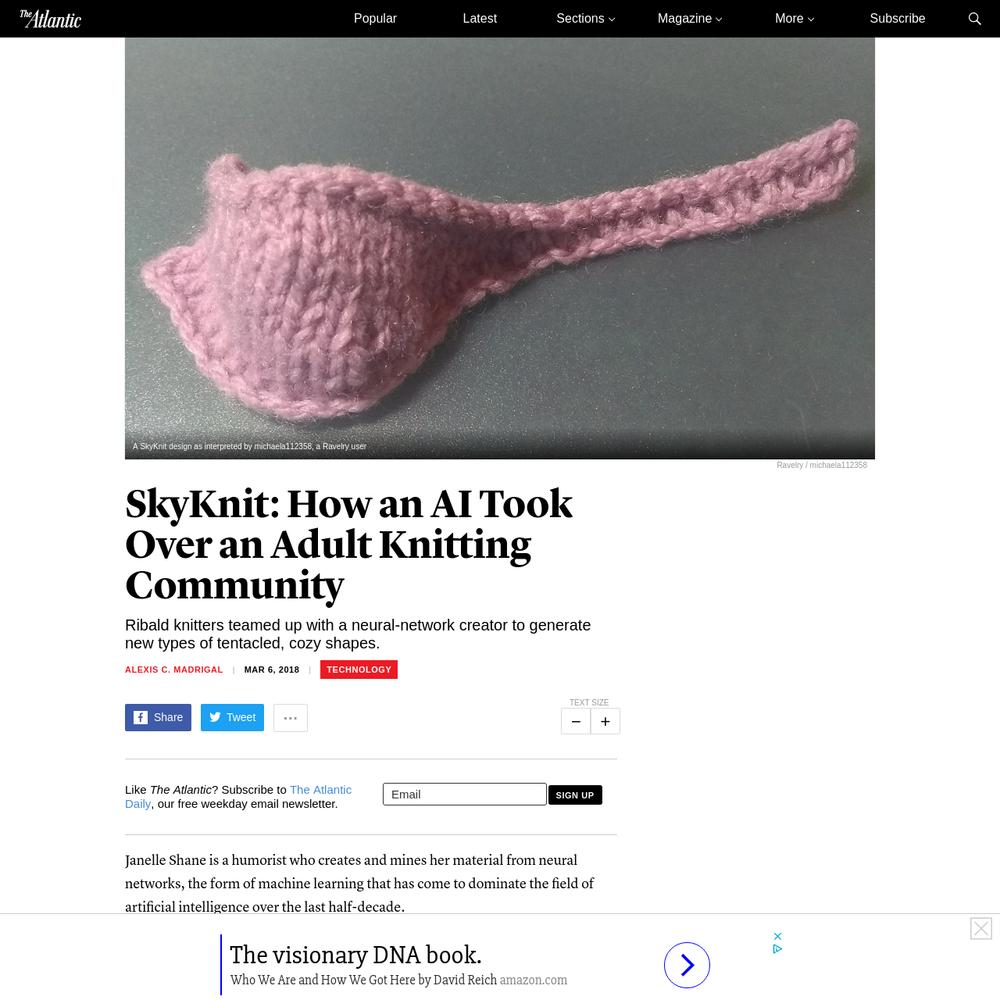
Task: Expand the Magazine dropdown
Action: [x=689, y=18]
